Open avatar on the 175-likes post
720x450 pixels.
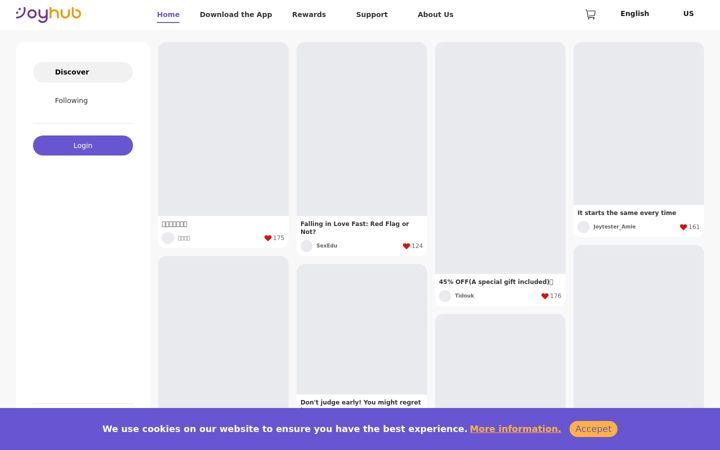(x=168, y=238)
